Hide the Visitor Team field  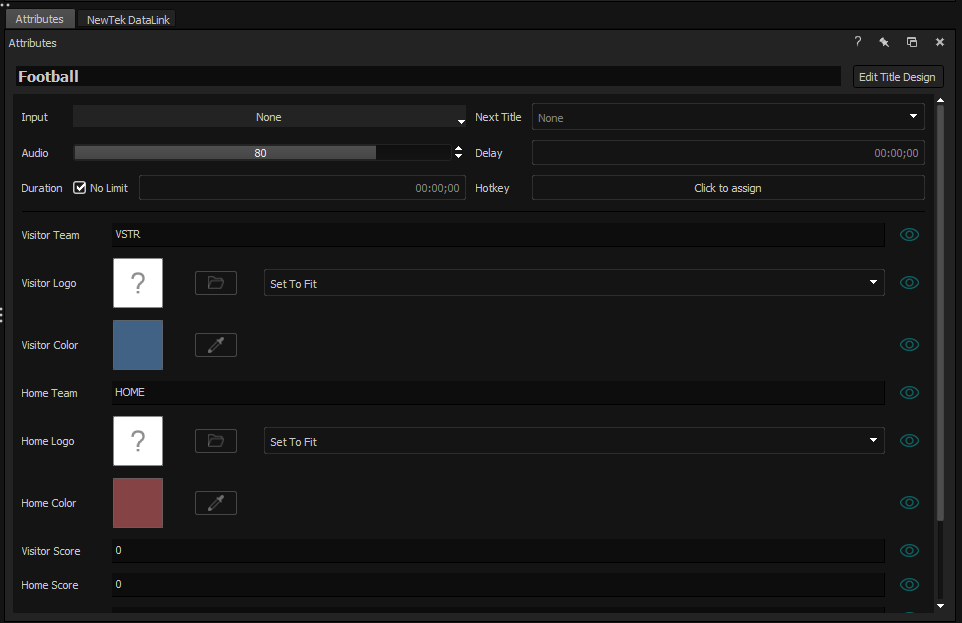click(x=909, y=235)
